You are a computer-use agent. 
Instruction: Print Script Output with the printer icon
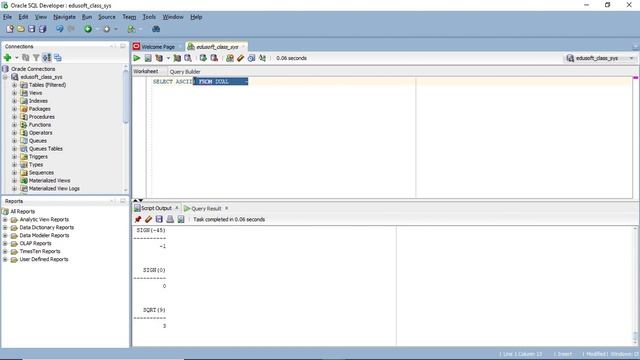click(170, 220)
